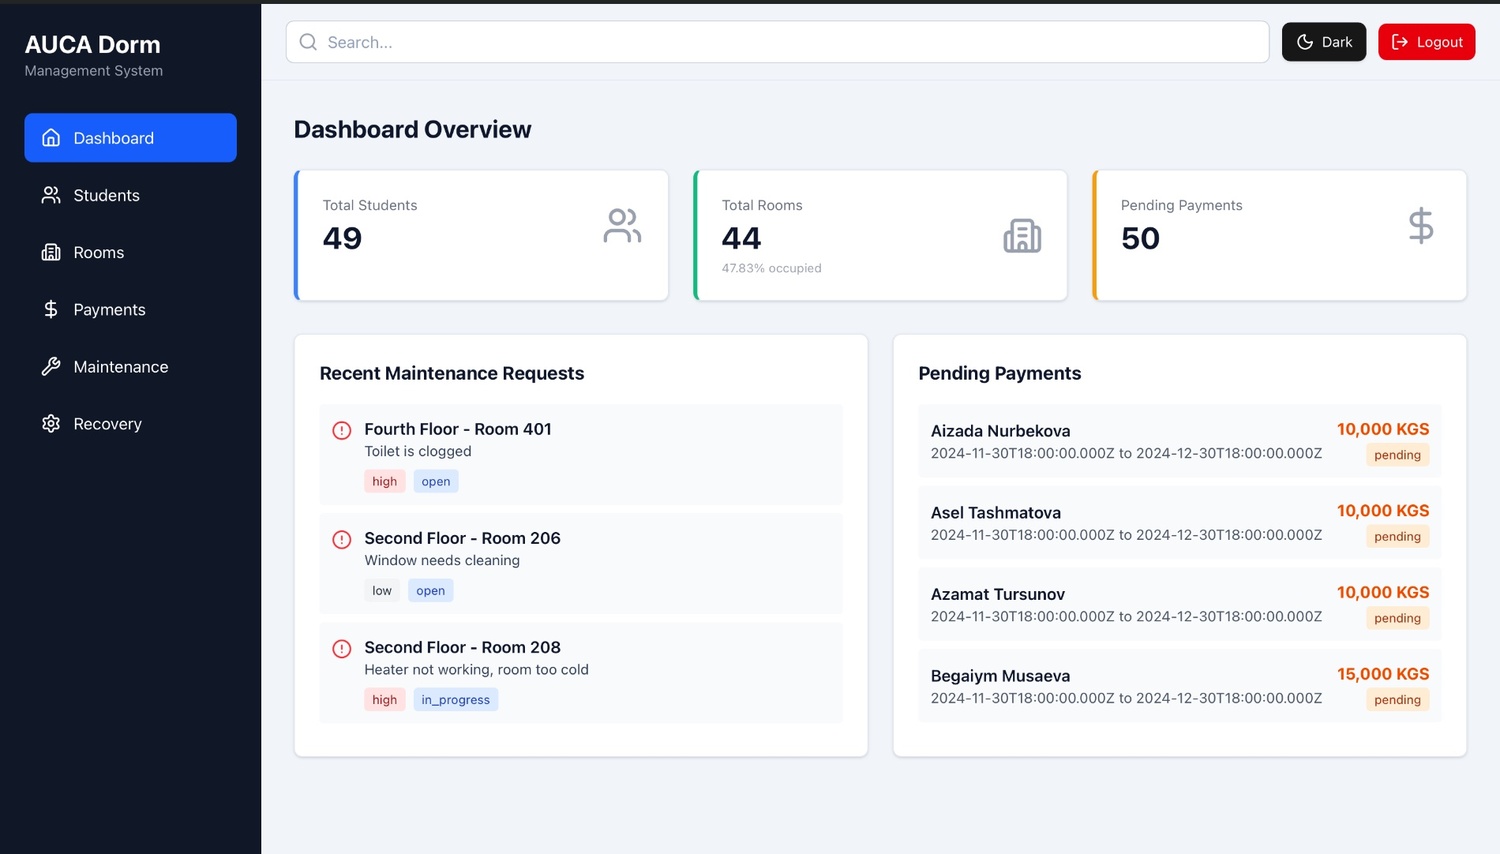This screenshot has height=854, width=1500.
Task: Click the AUCA Dorm title
Action: (x=92, y=45)
